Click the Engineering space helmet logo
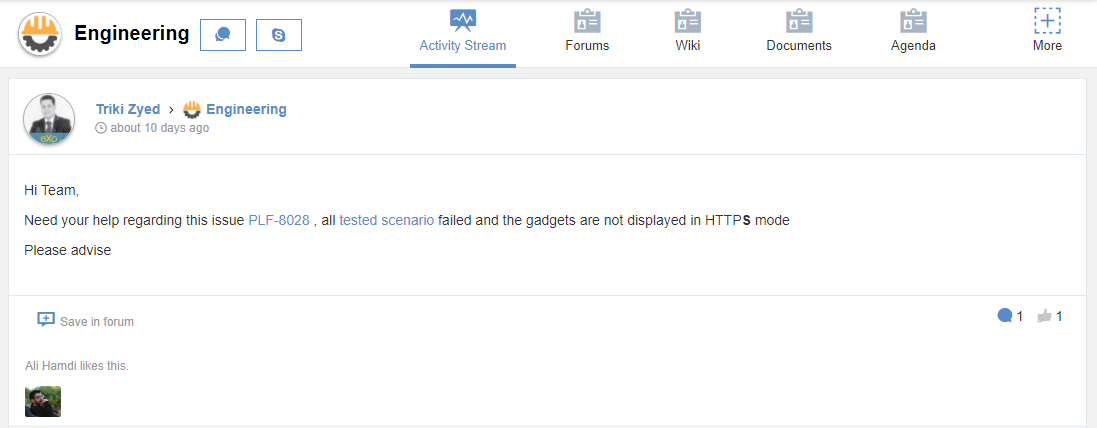Screen dimensions: 1097x428 coord(41,34)
